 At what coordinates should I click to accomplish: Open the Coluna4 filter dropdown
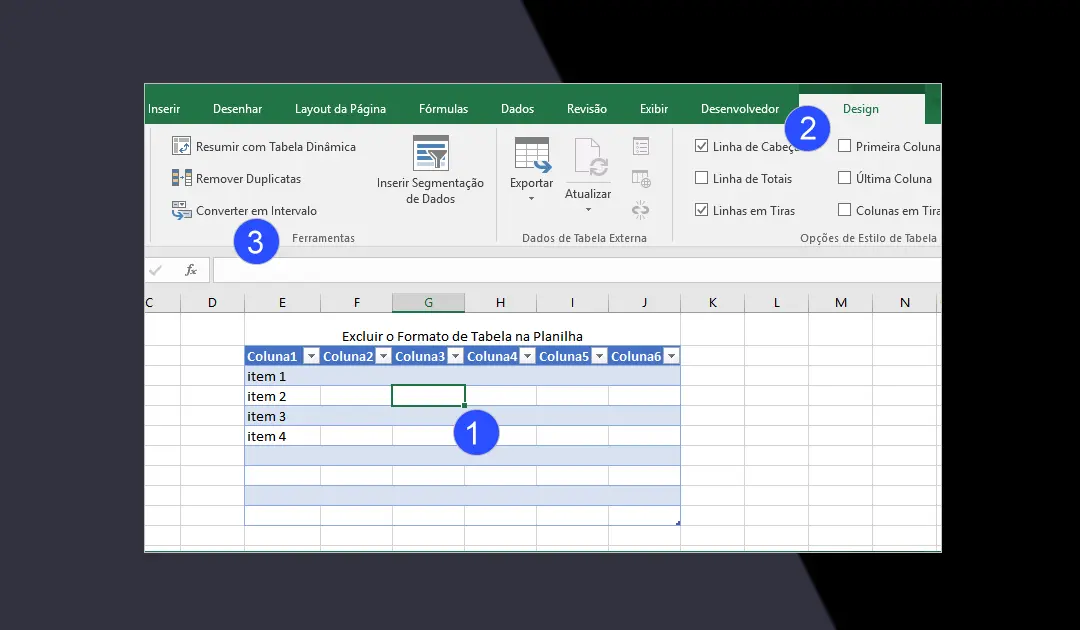coord(527,357)
